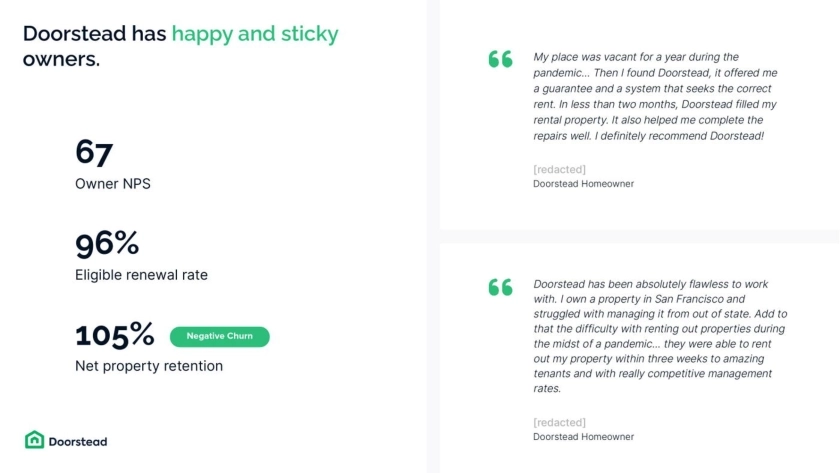The height and width of the screenshot is (473, 840).
Task: Select the 96% statistic
Action: pyautogui.click(x=107, y=244)
